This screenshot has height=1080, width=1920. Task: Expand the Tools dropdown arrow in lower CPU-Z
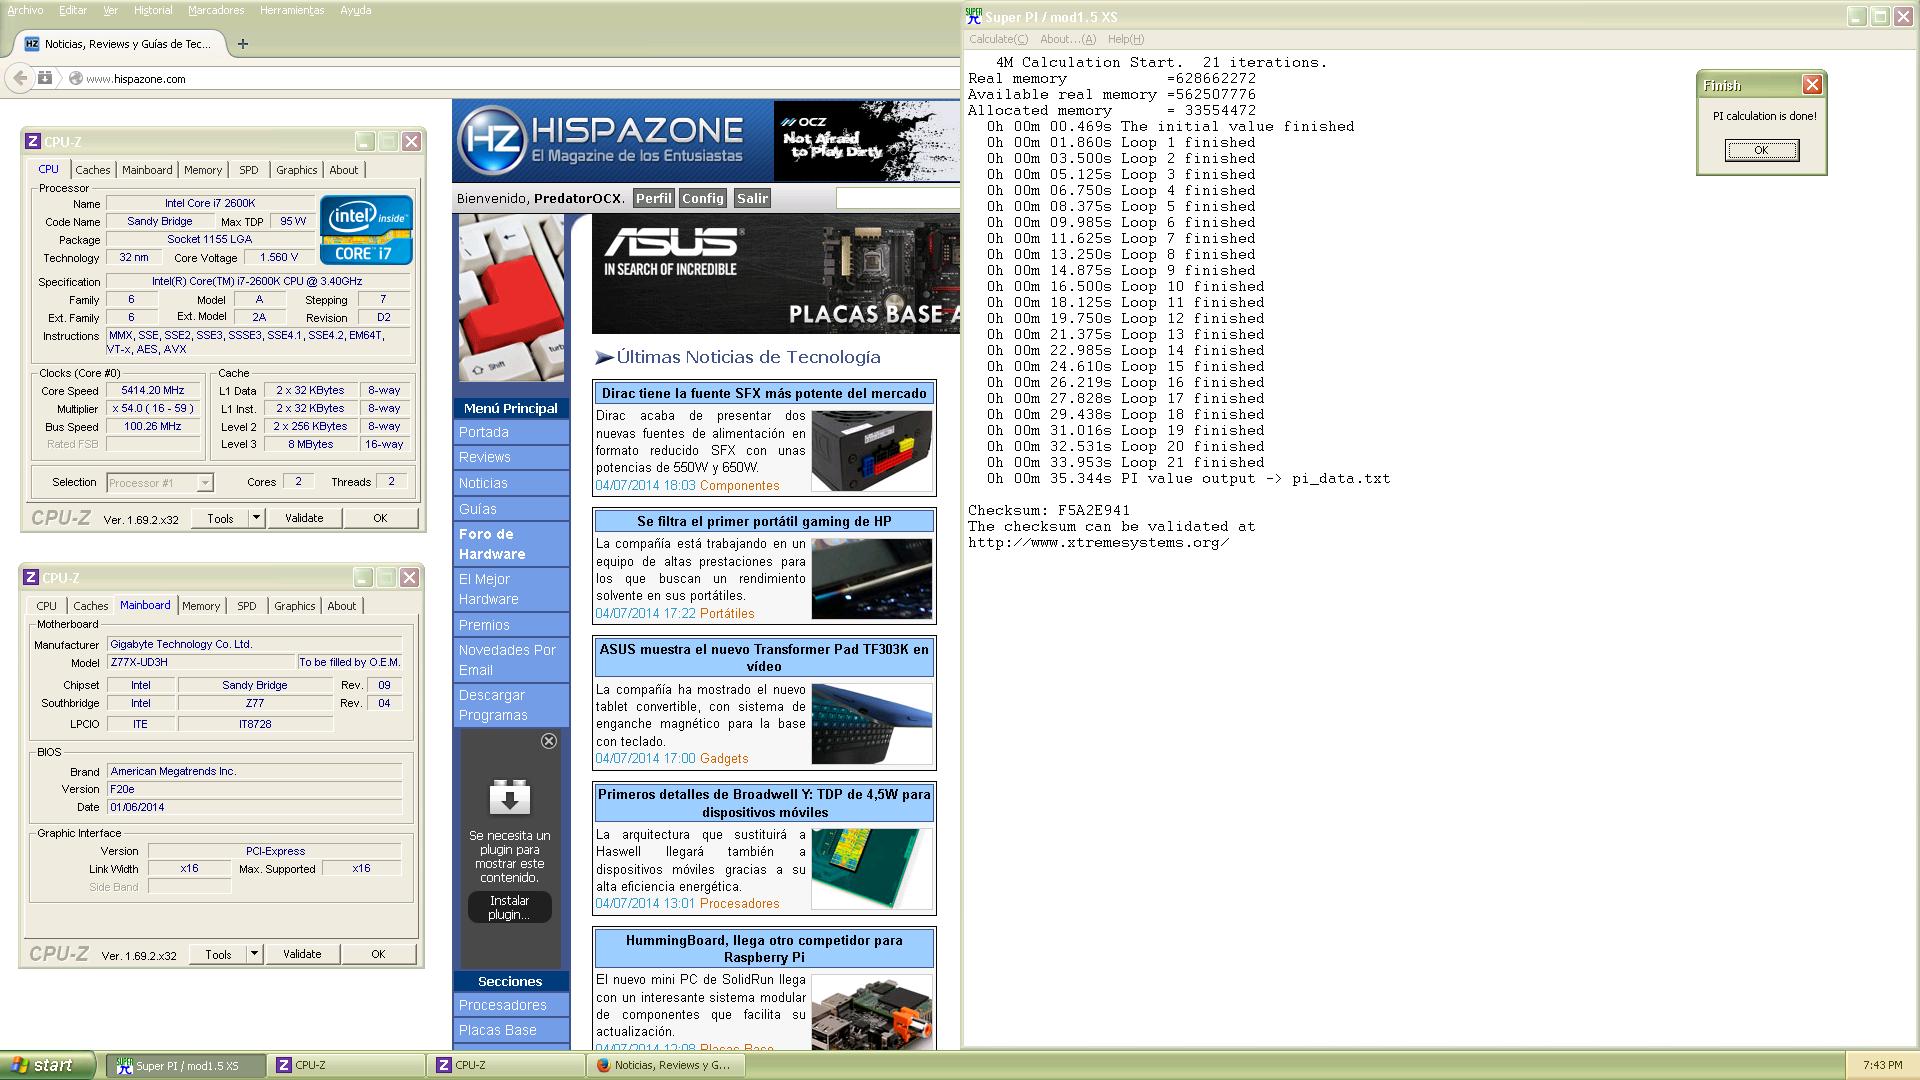(254, 954)
